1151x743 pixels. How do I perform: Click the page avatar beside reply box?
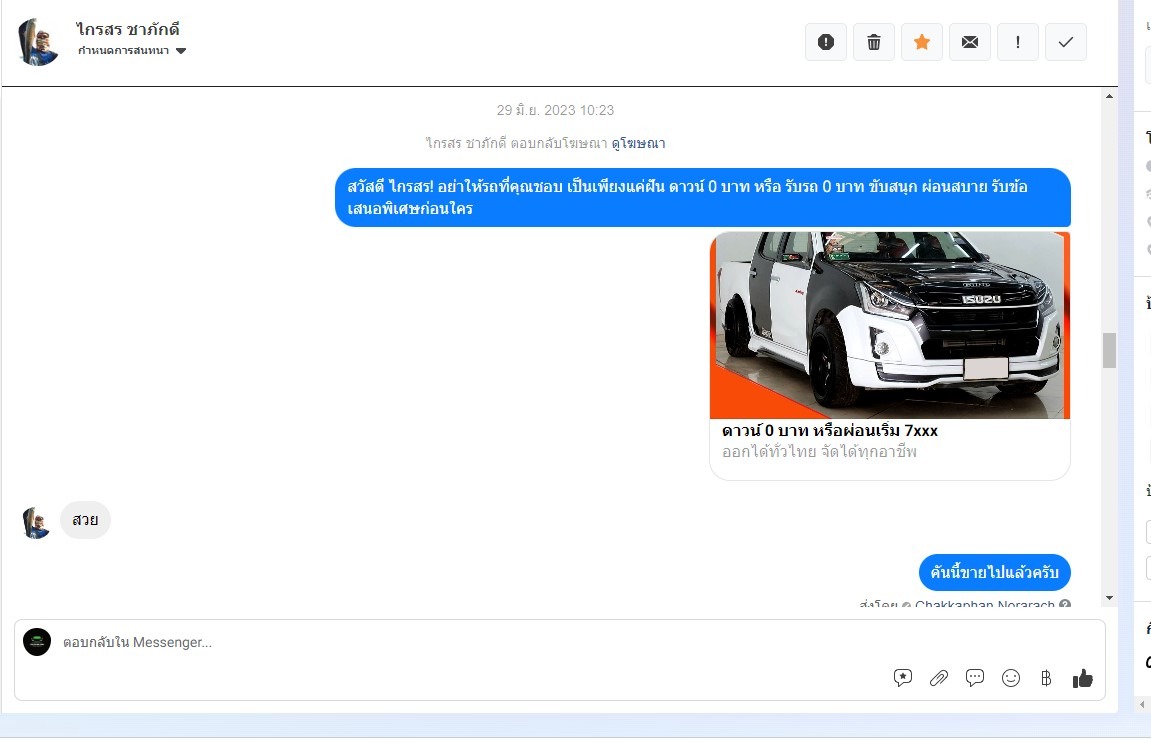pyautogui.click(x=37, y=642)
